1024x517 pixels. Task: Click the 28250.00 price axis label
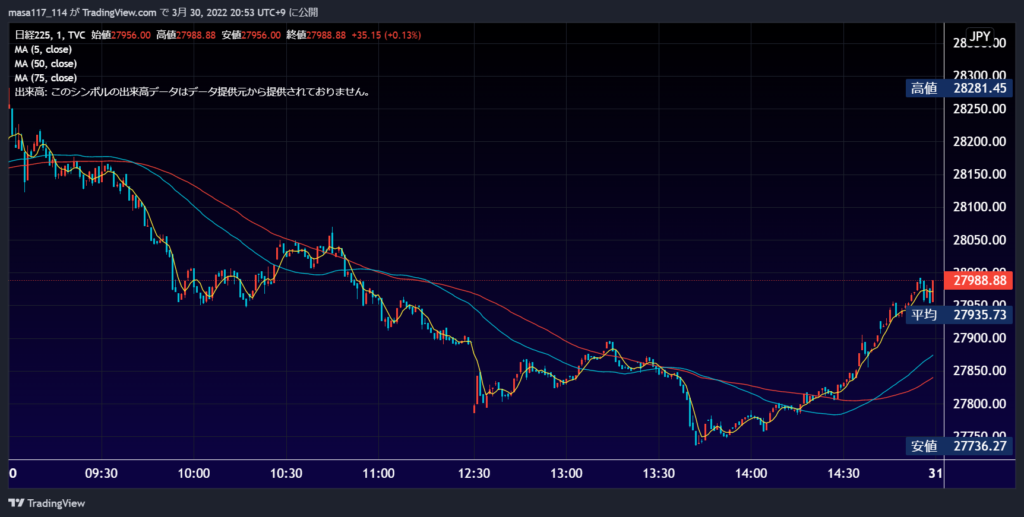tap(980, 109)
